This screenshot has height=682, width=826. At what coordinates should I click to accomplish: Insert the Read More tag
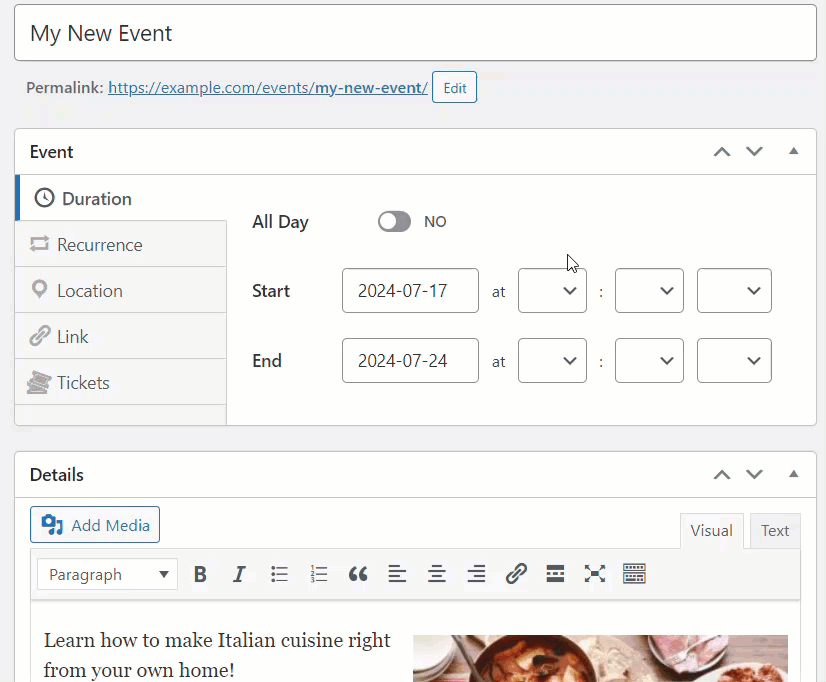click(x=555, y=574)
